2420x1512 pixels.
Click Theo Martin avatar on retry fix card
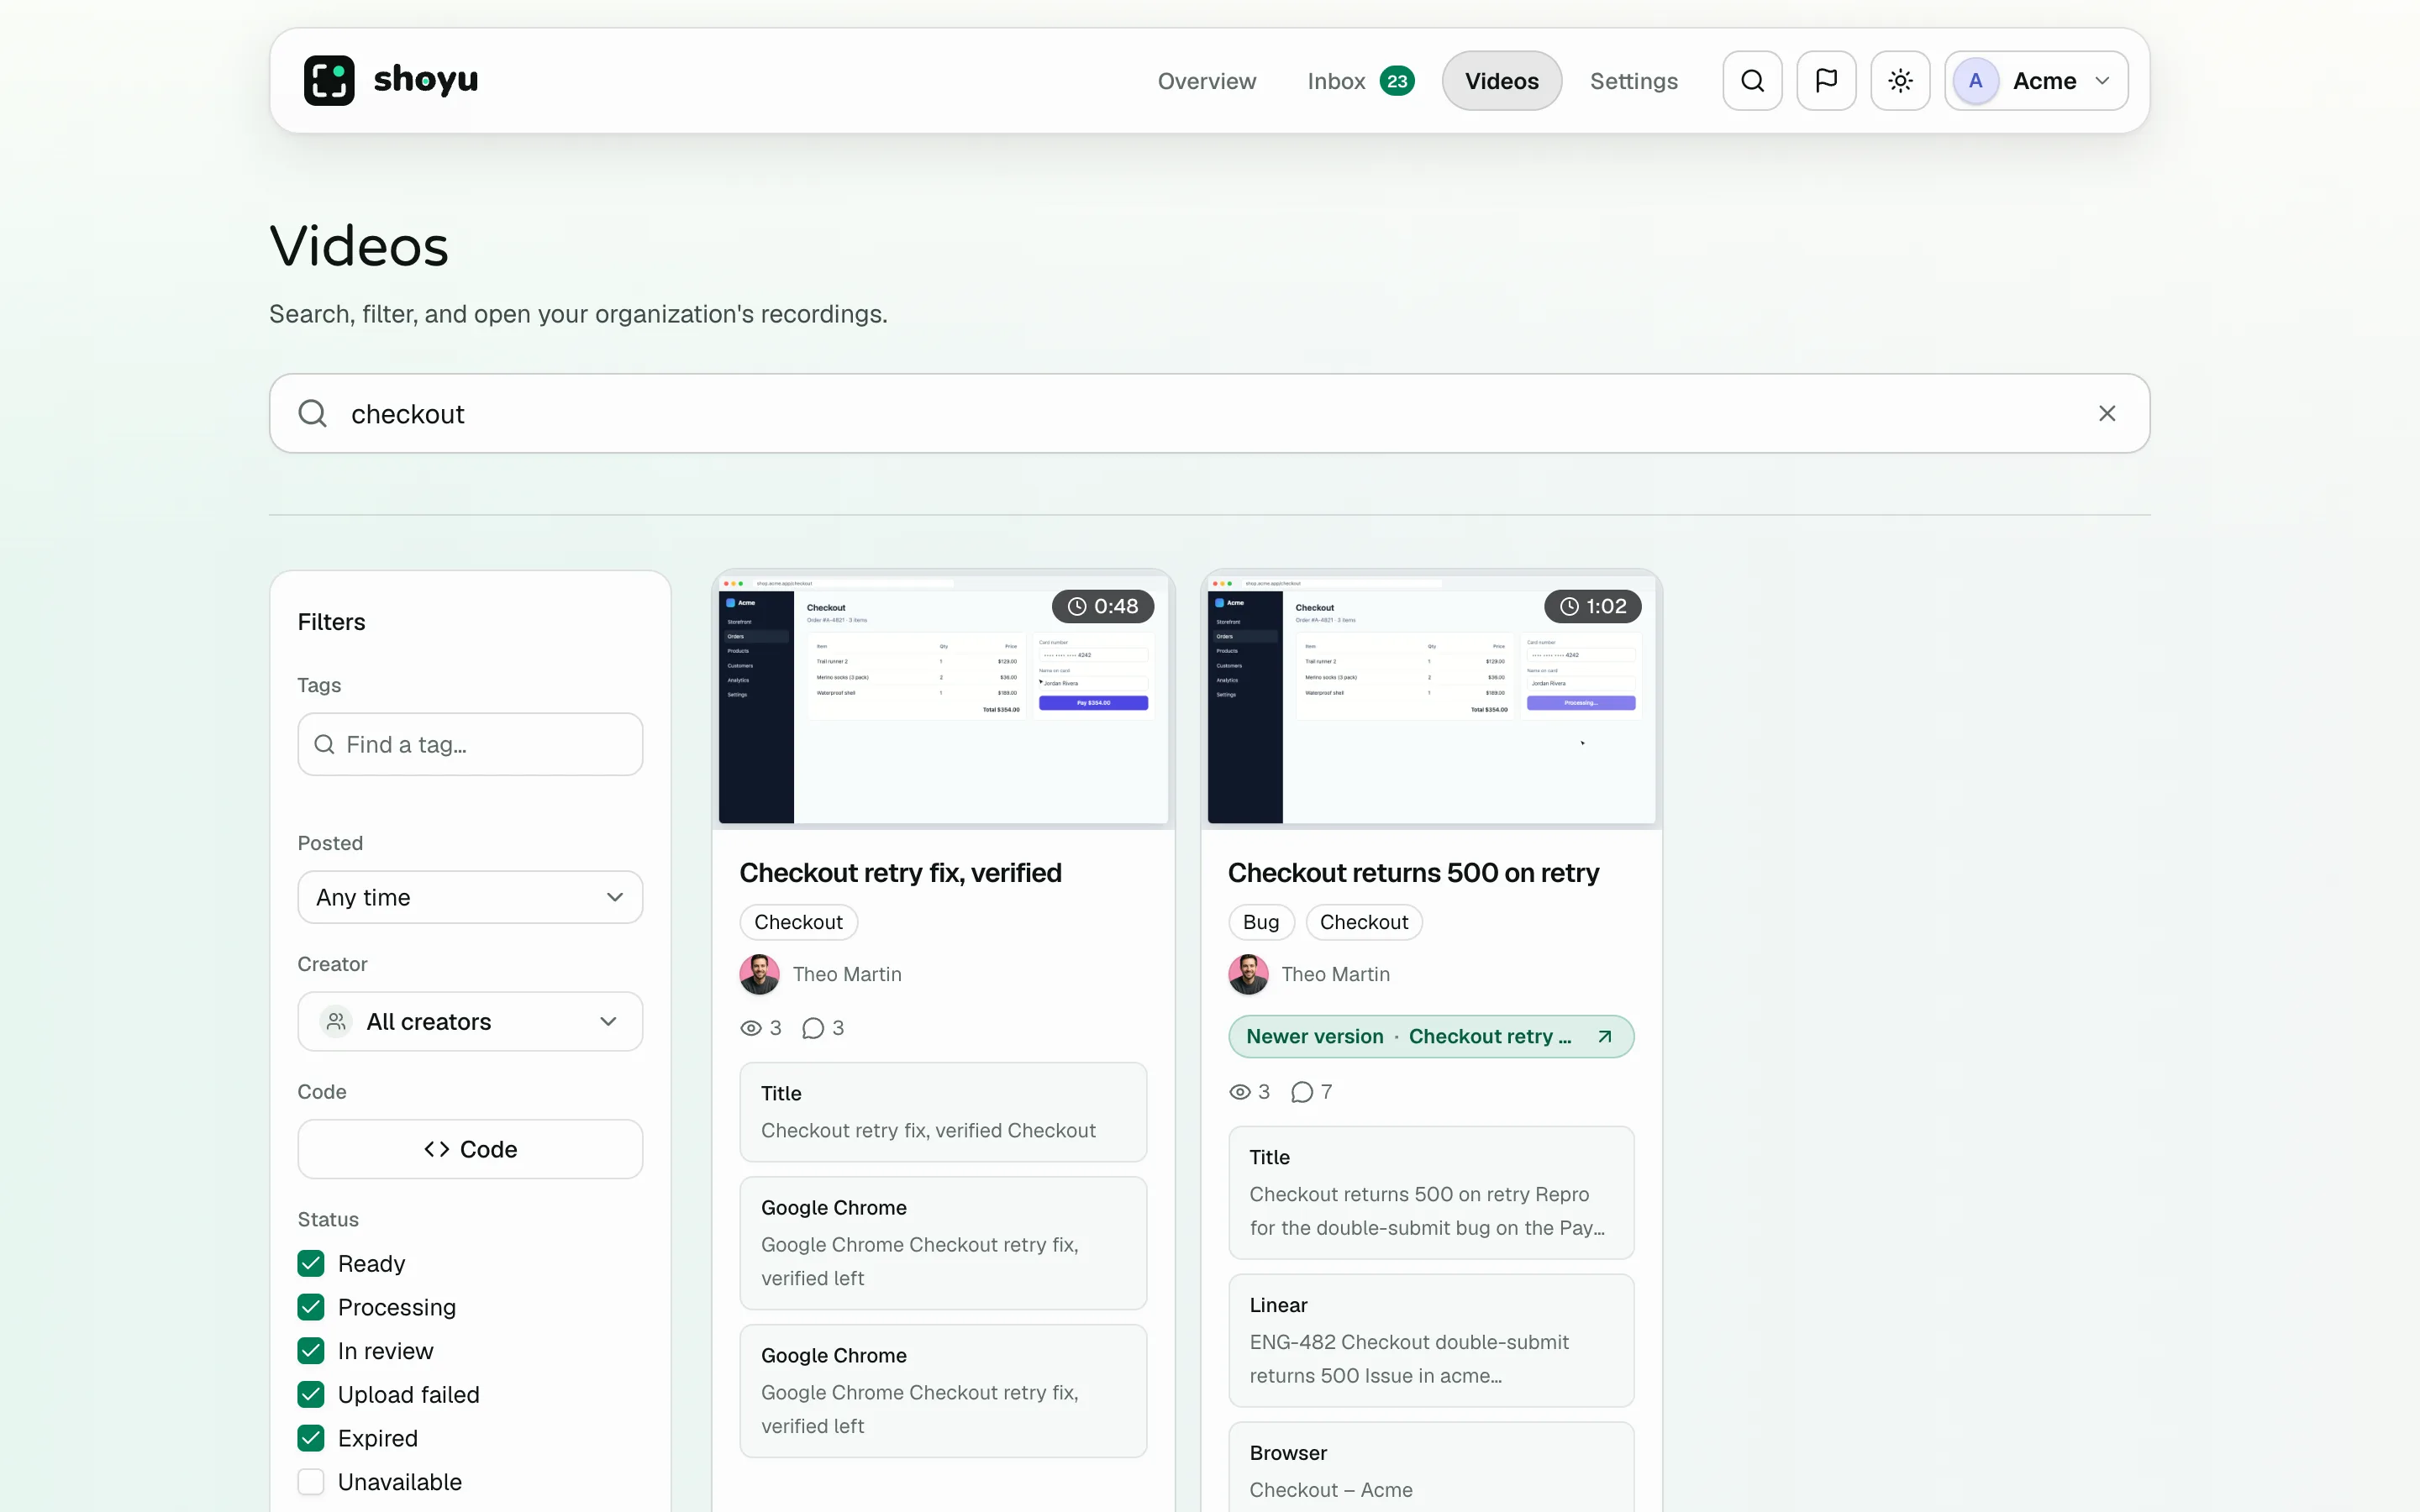pos(759,974)
